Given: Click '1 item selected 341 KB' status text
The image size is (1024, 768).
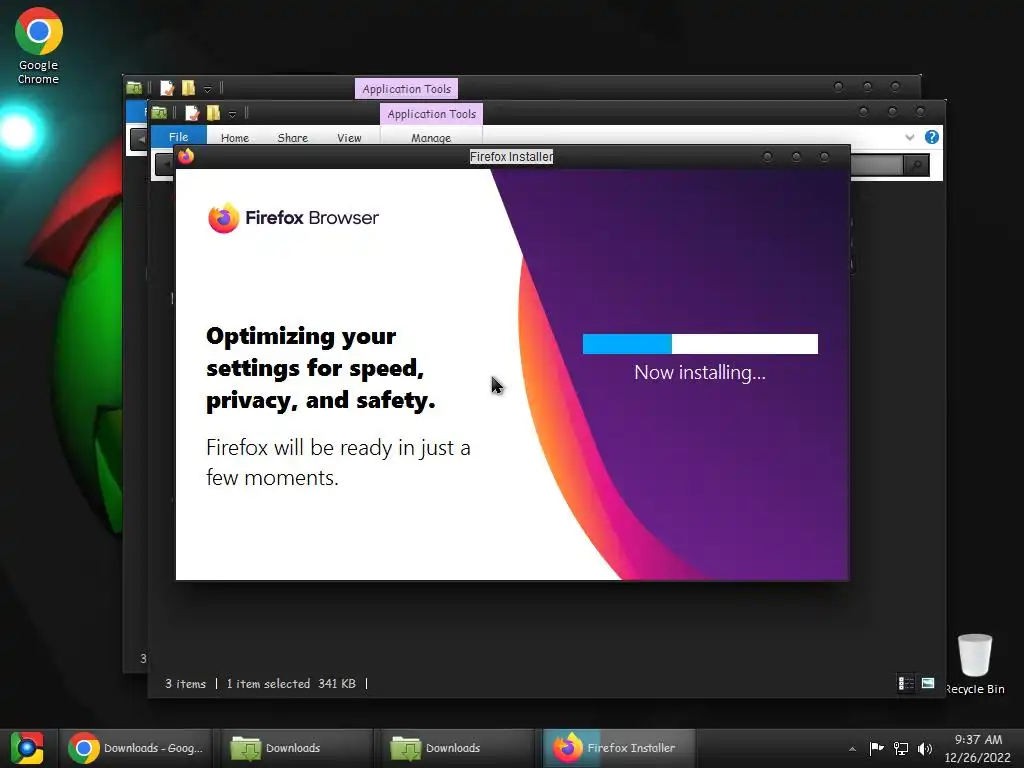Looking at the screenshot, I should point(291,684).
